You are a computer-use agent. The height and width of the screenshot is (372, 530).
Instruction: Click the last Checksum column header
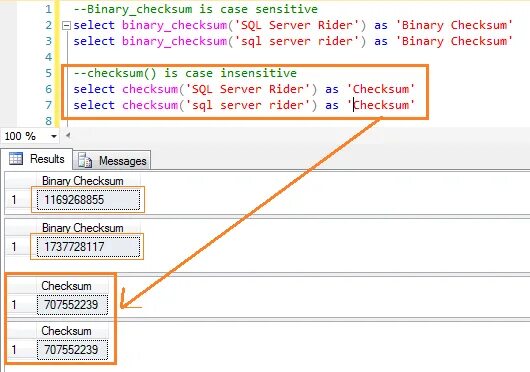click(x=72, y=331)
